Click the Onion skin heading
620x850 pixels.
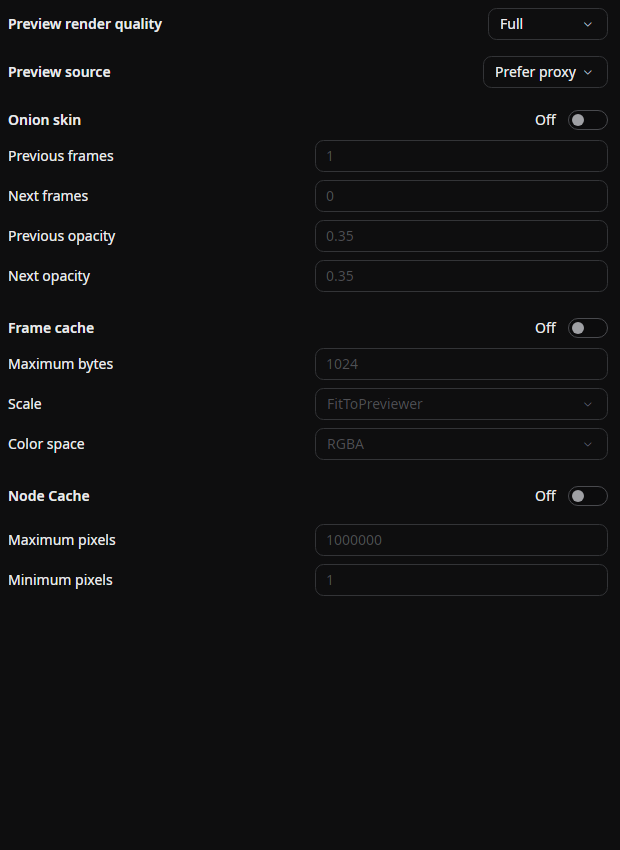coord(44,120)
